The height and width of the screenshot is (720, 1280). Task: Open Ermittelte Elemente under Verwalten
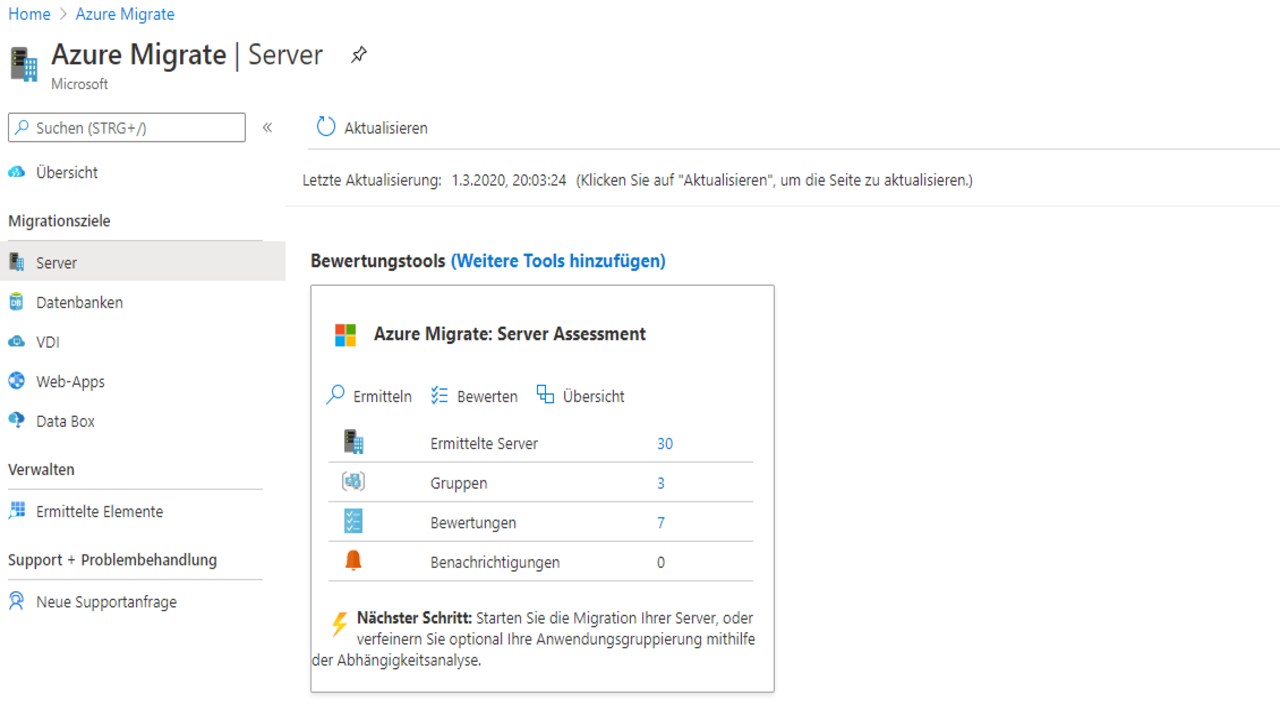(99, 511)
